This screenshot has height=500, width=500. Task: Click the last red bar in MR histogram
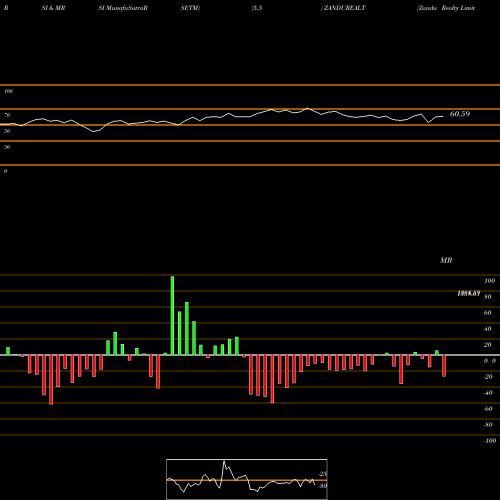(444, 366)
